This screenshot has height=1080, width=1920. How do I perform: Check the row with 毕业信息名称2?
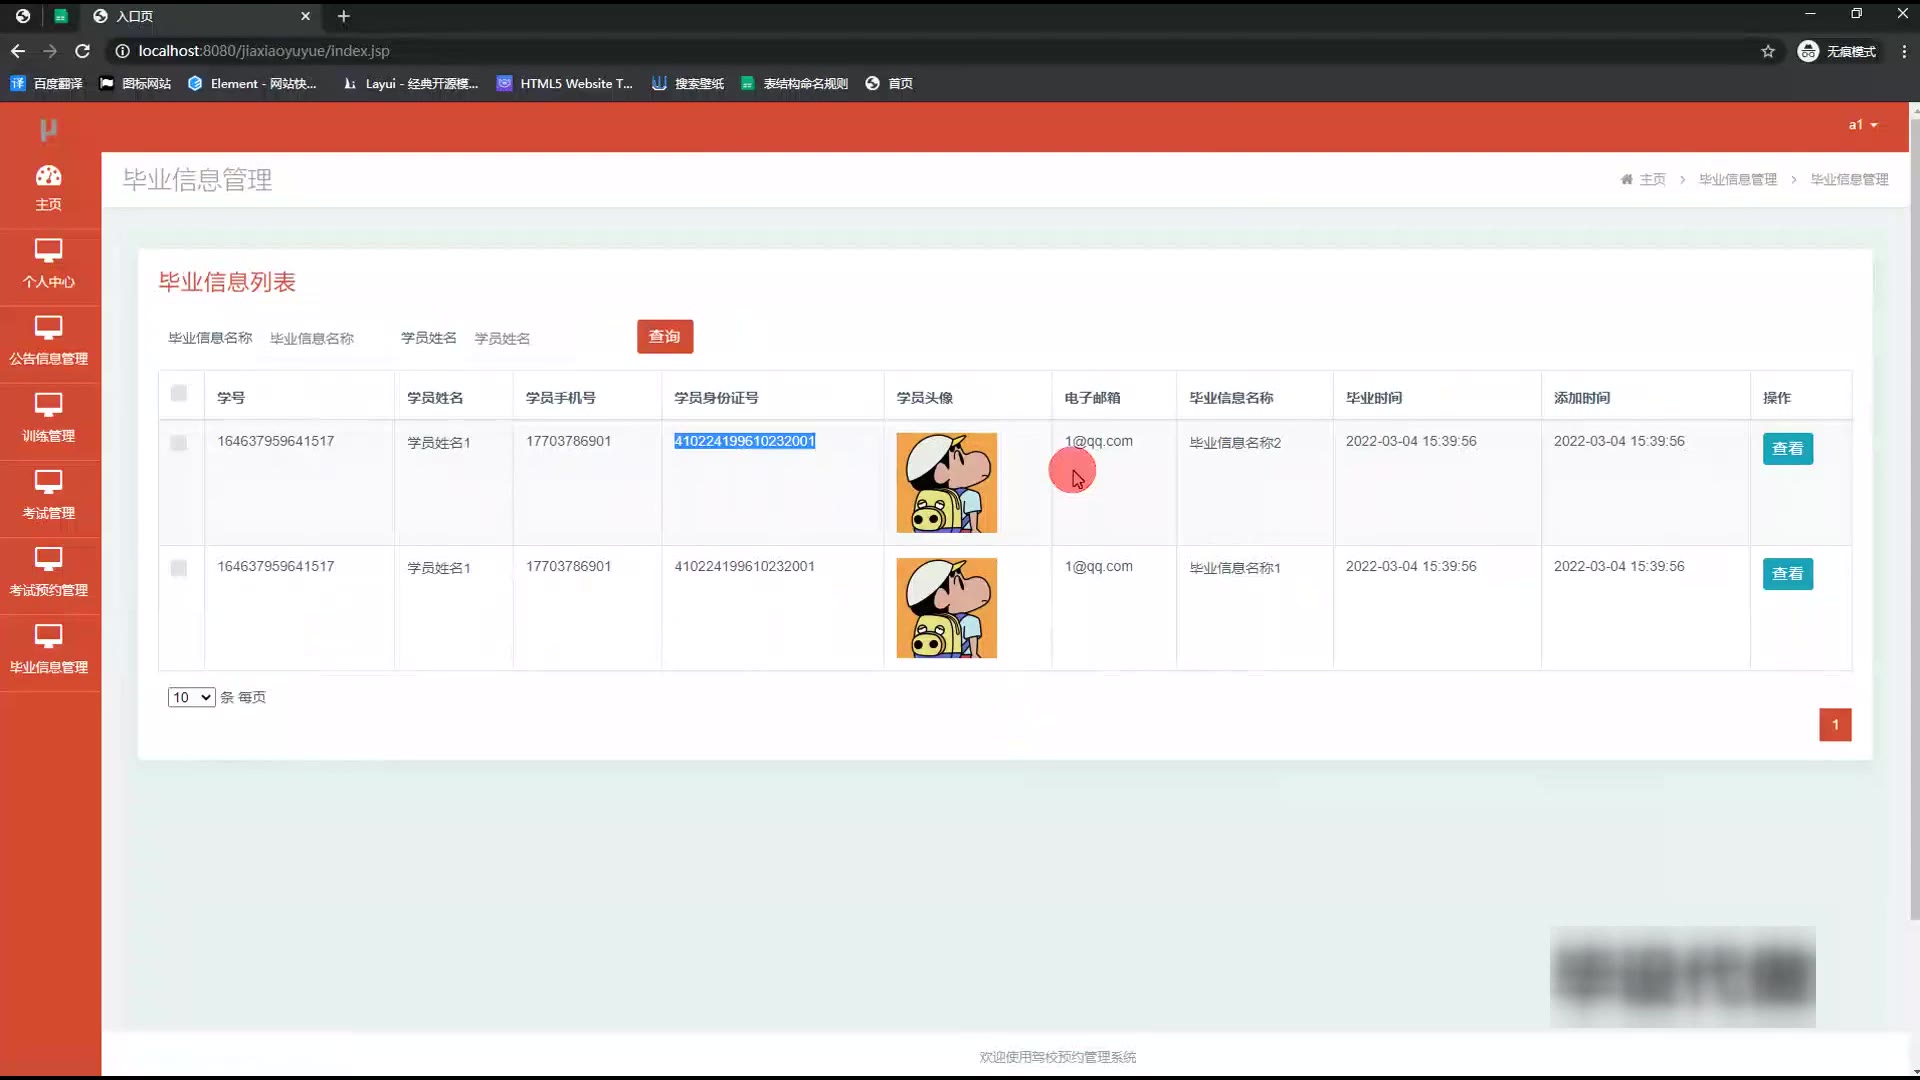click(x=179, y=443)
